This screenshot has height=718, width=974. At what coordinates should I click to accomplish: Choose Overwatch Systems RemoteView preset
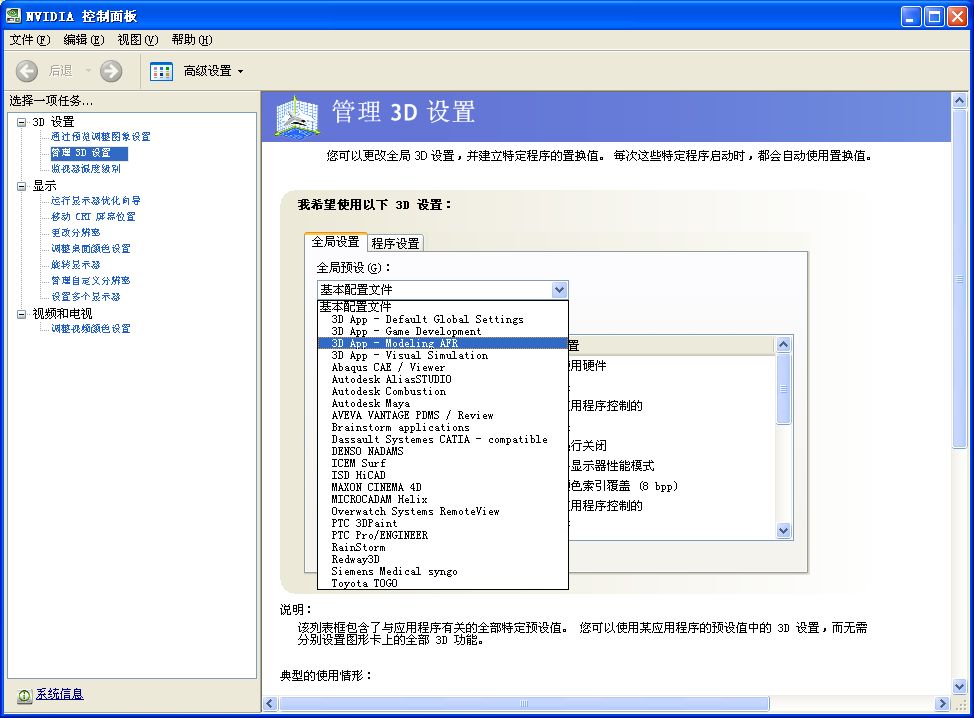(x=443, y=511)
